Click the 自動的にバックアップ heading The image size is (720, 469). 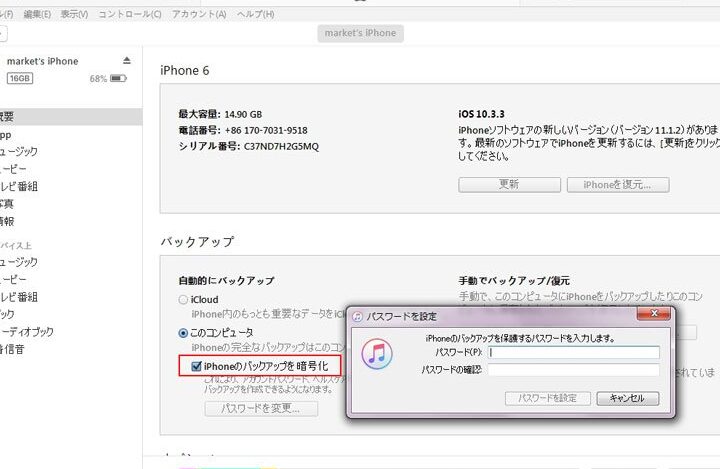point(226,281)
